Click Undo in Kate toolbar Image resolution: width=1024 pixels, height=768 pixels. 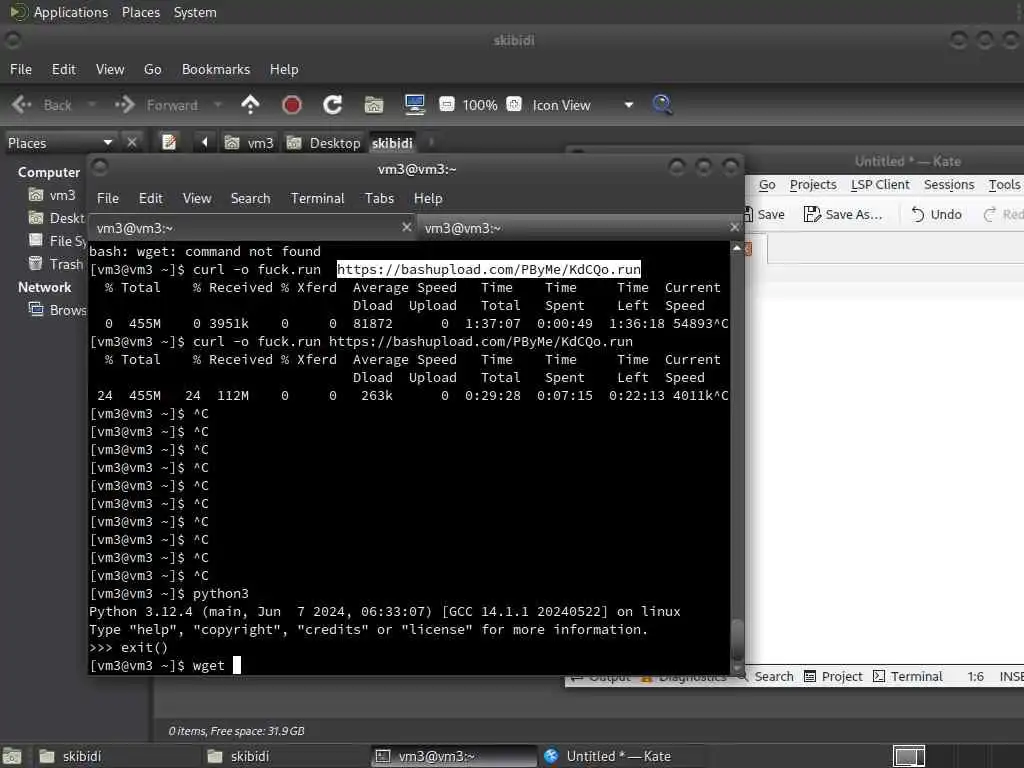pos(936,214)
